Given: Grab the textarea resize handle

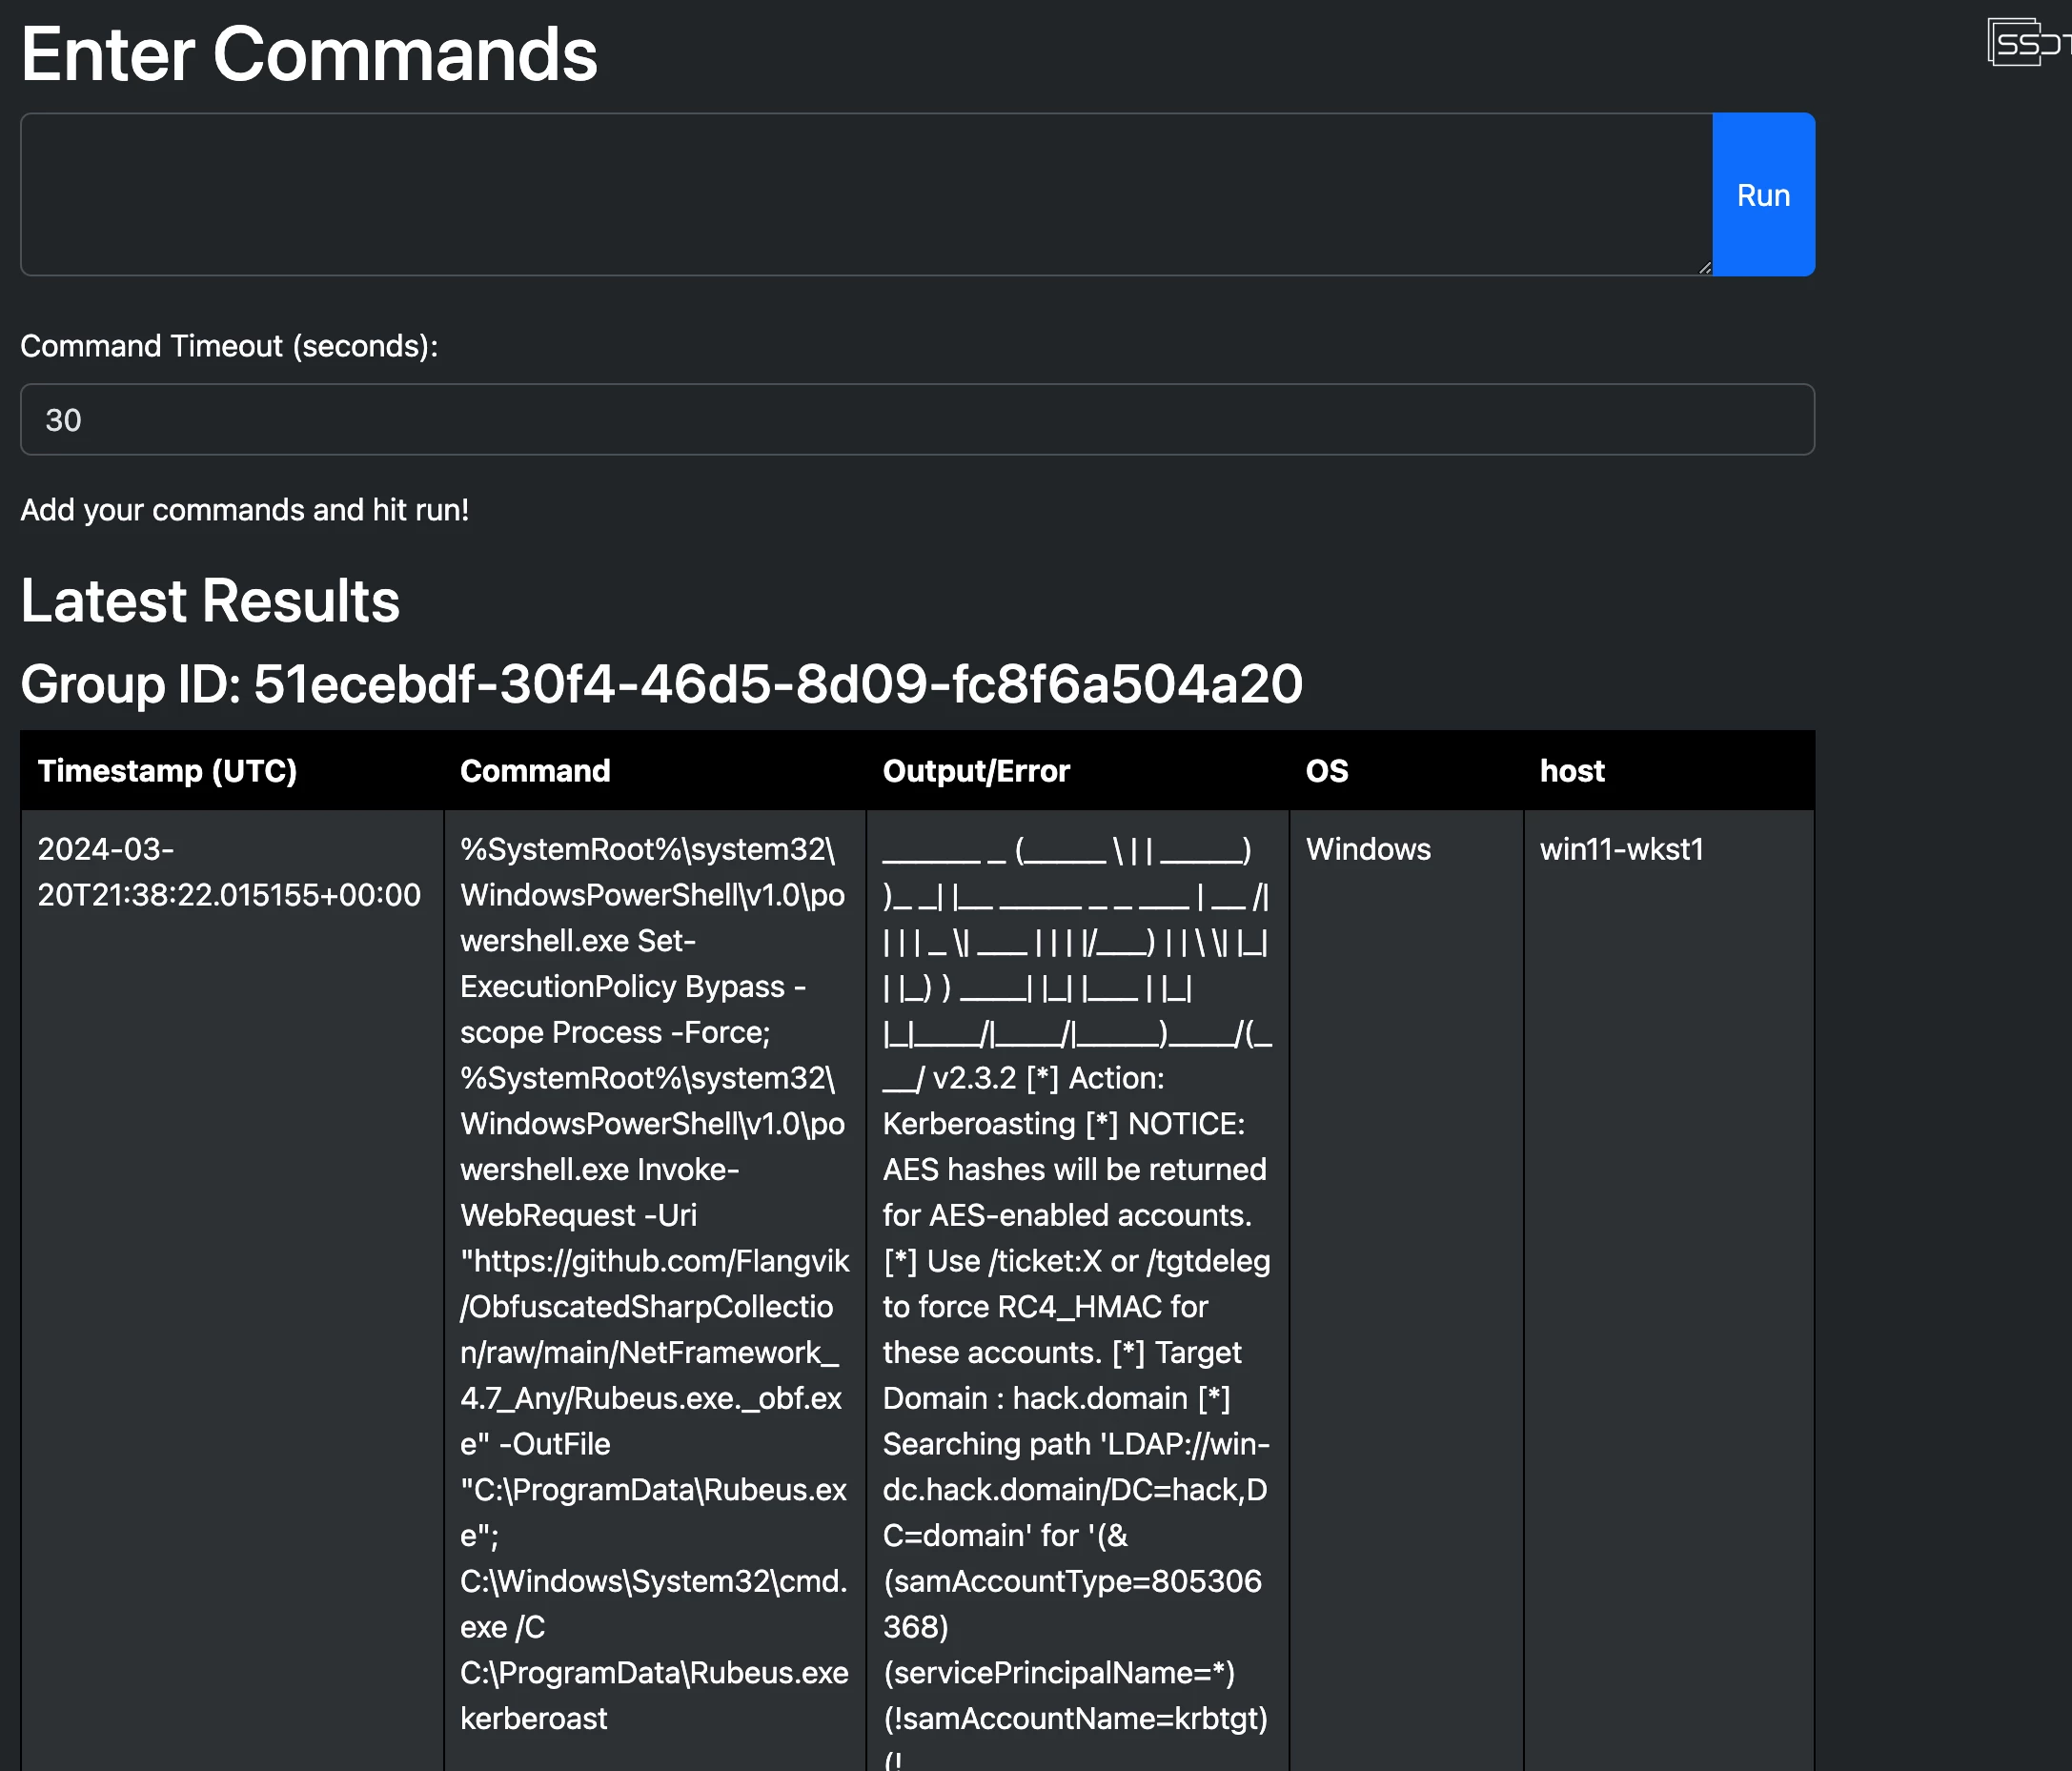Looking at the screenshot, I should coord(1704,267).
